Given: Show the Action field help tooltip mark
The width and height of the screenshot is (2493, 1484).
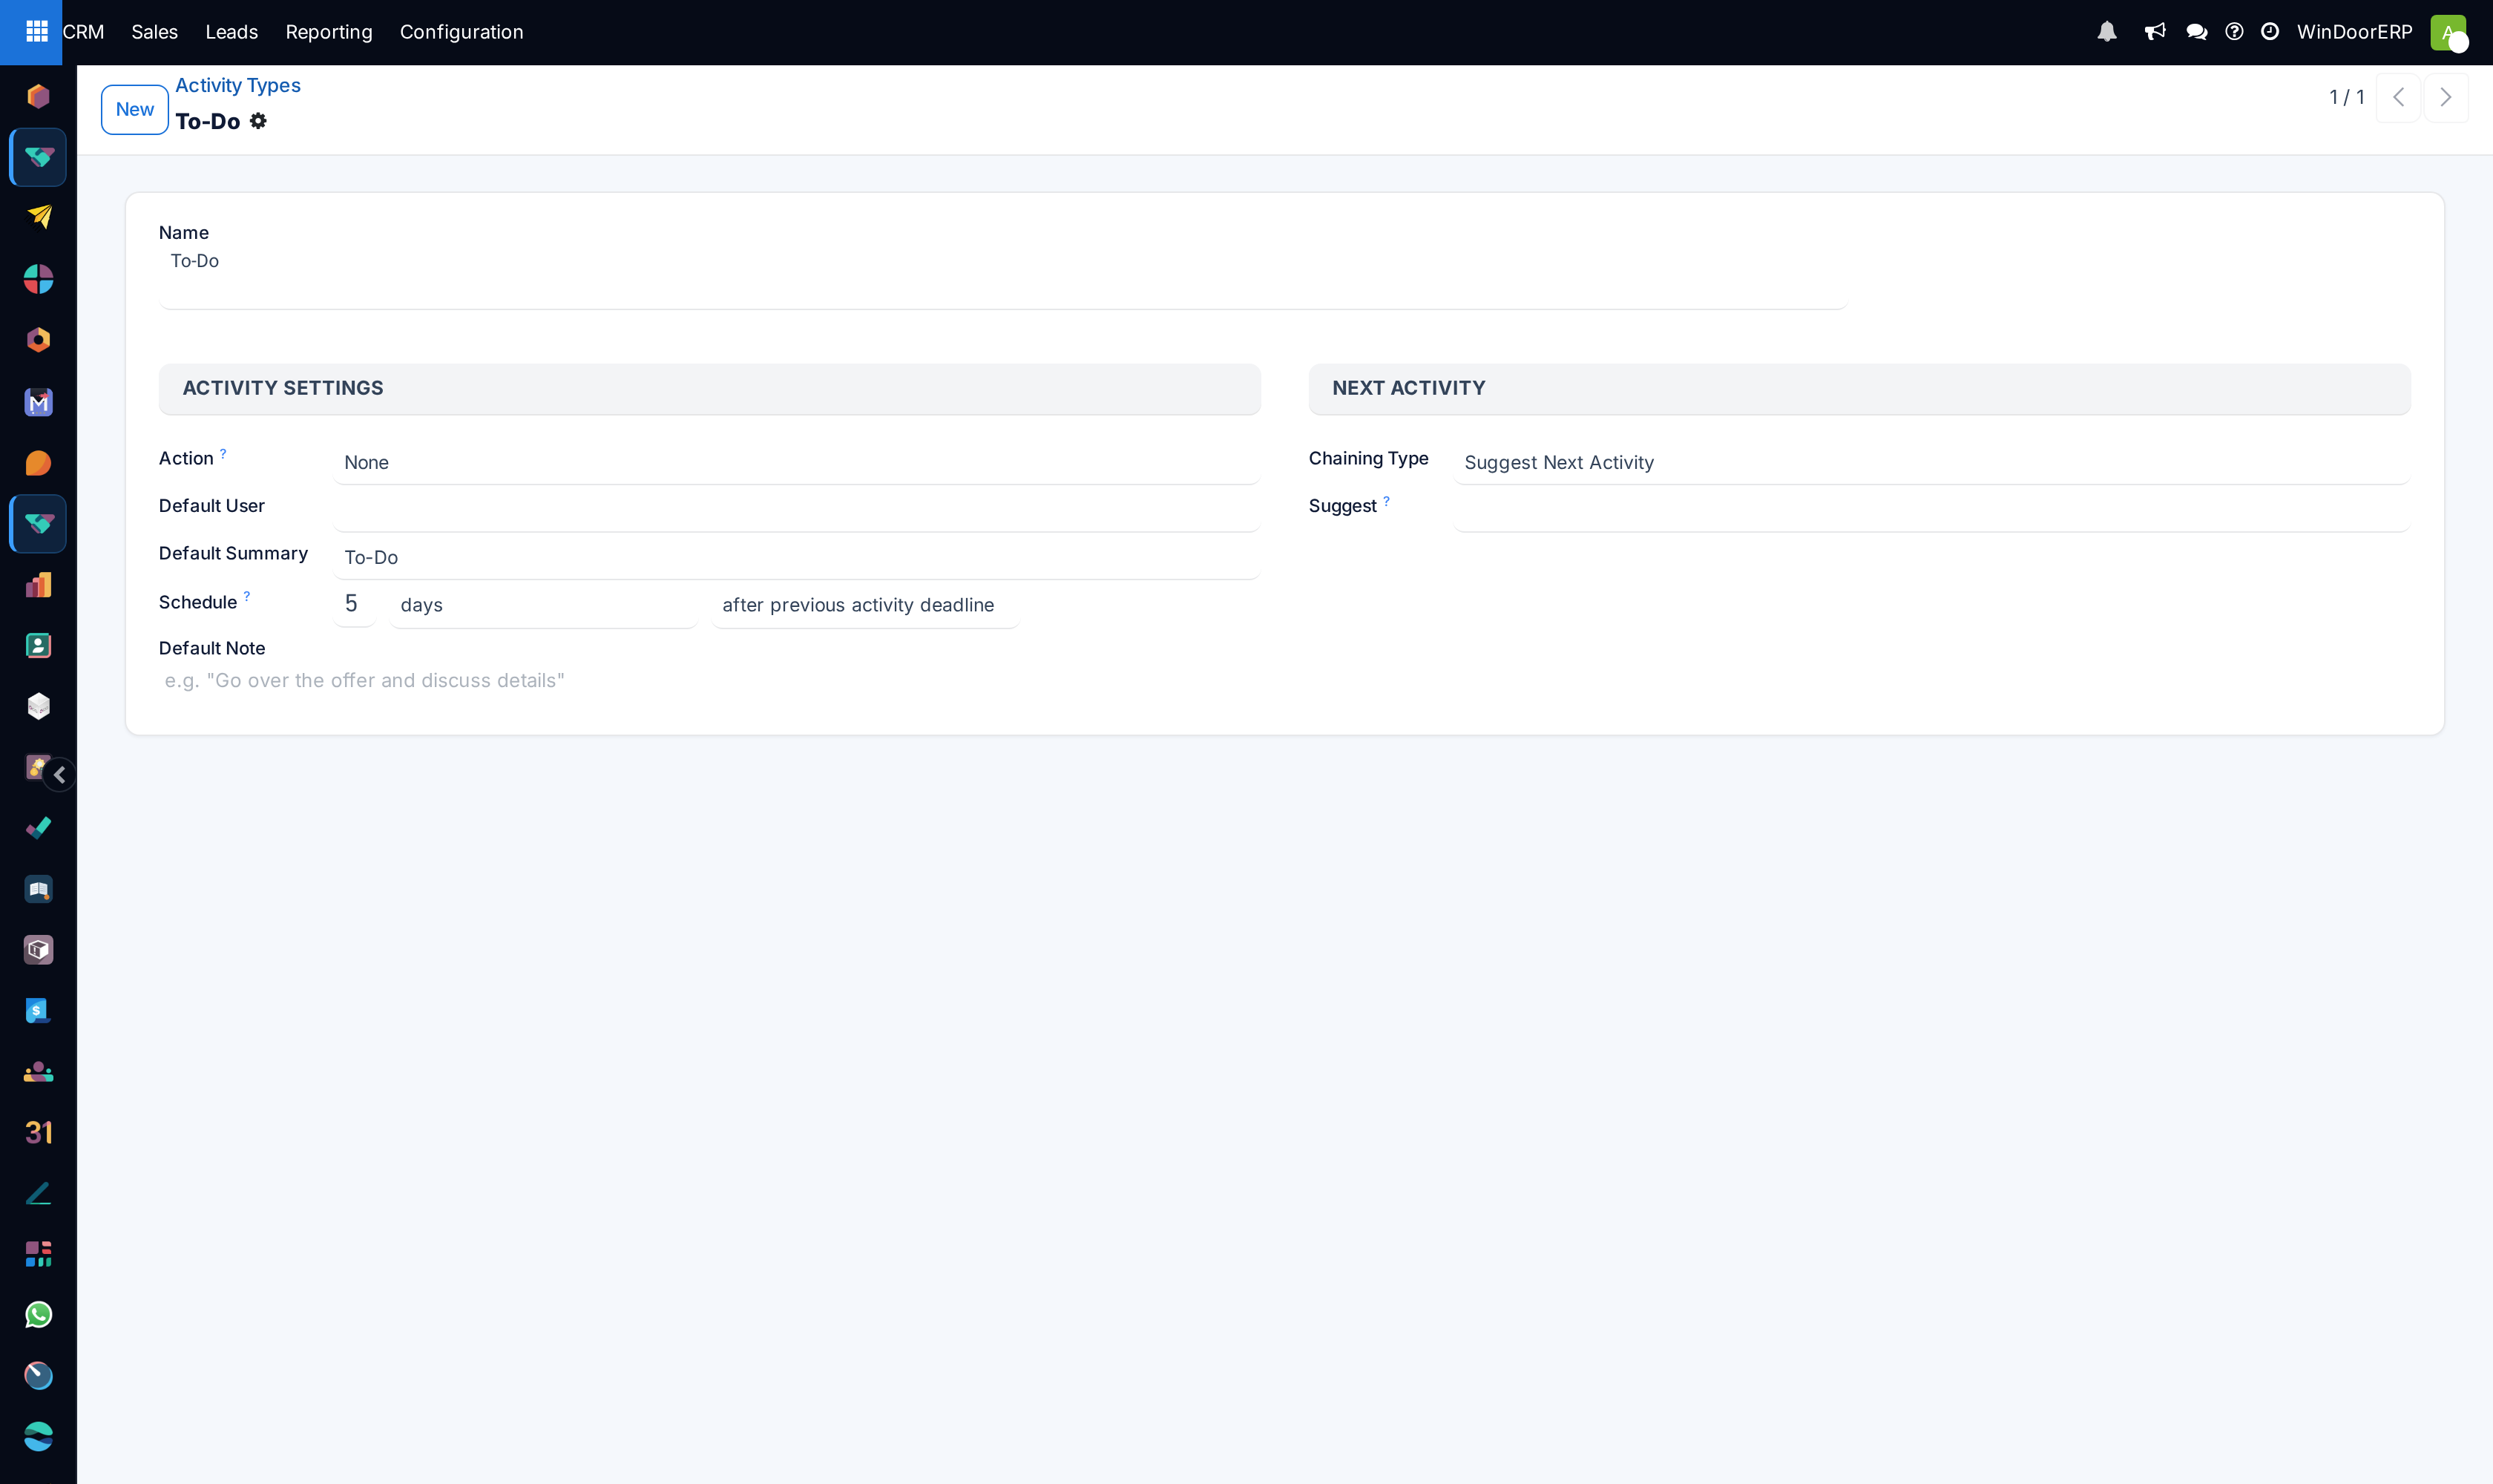Looking at the screenshot, I should (x=223, y=453).
